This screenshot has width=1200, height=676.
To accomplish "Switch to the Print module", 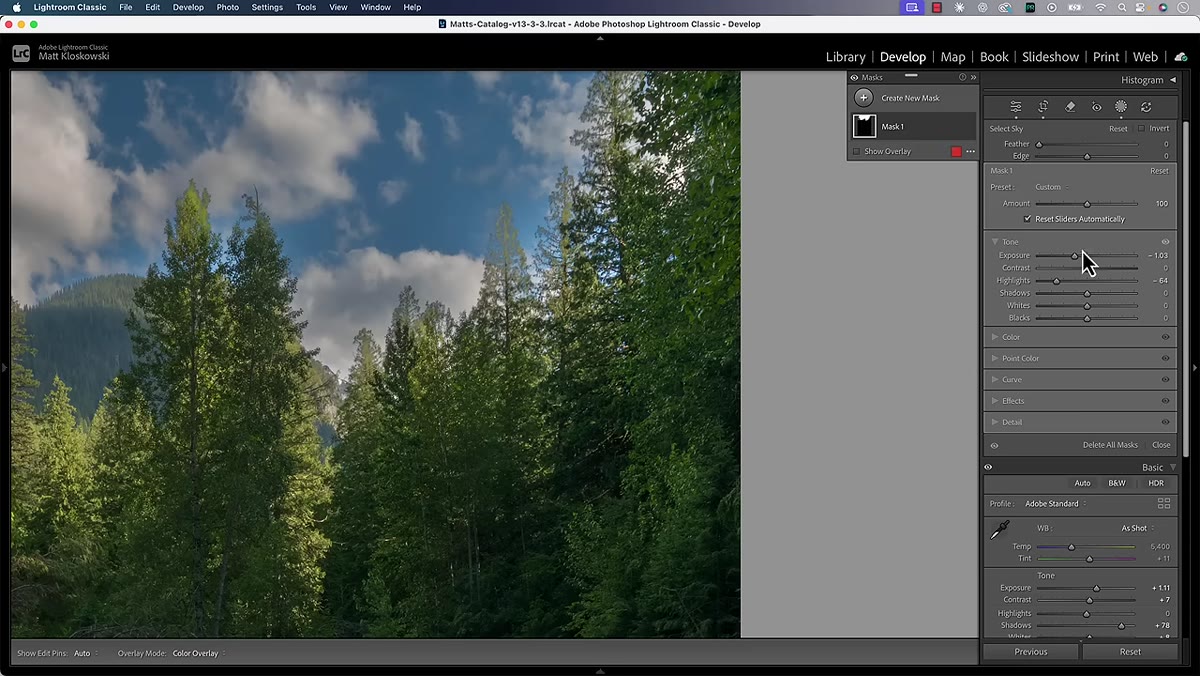I will (1106, 57).
